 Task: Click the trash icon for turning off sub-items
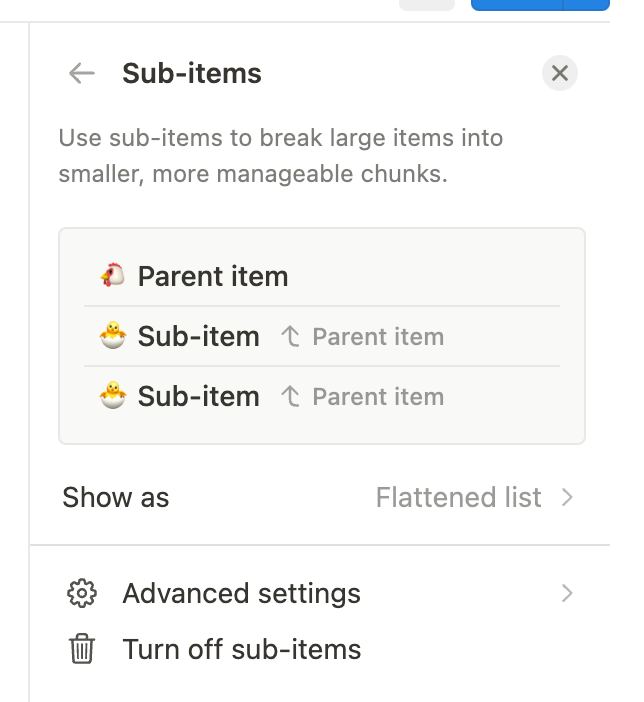tap(82, 649)
